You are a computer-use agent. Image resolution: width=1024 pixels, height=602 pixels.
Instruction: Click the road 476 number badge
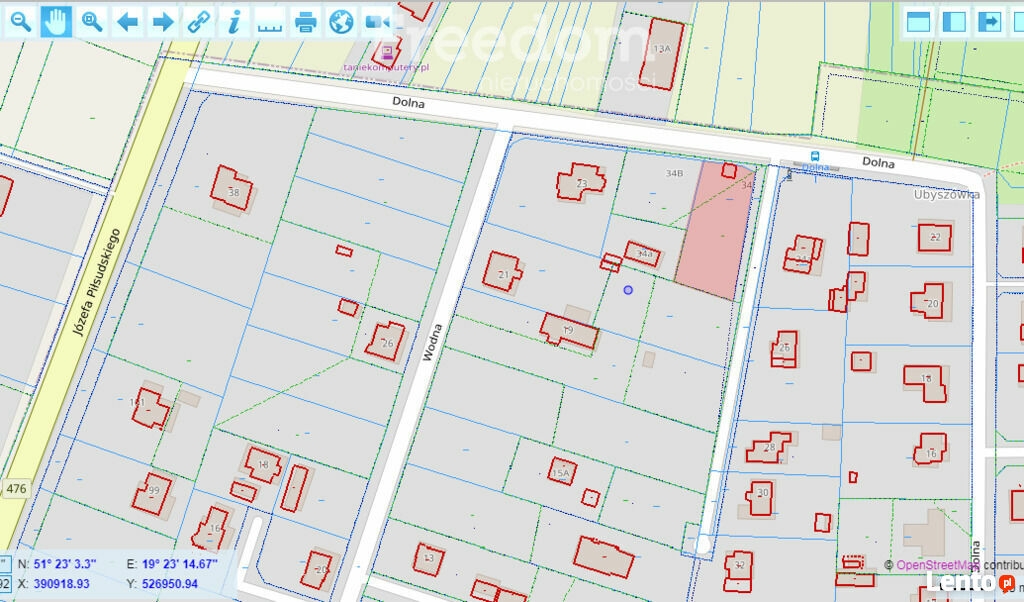(x=16, y=489)
